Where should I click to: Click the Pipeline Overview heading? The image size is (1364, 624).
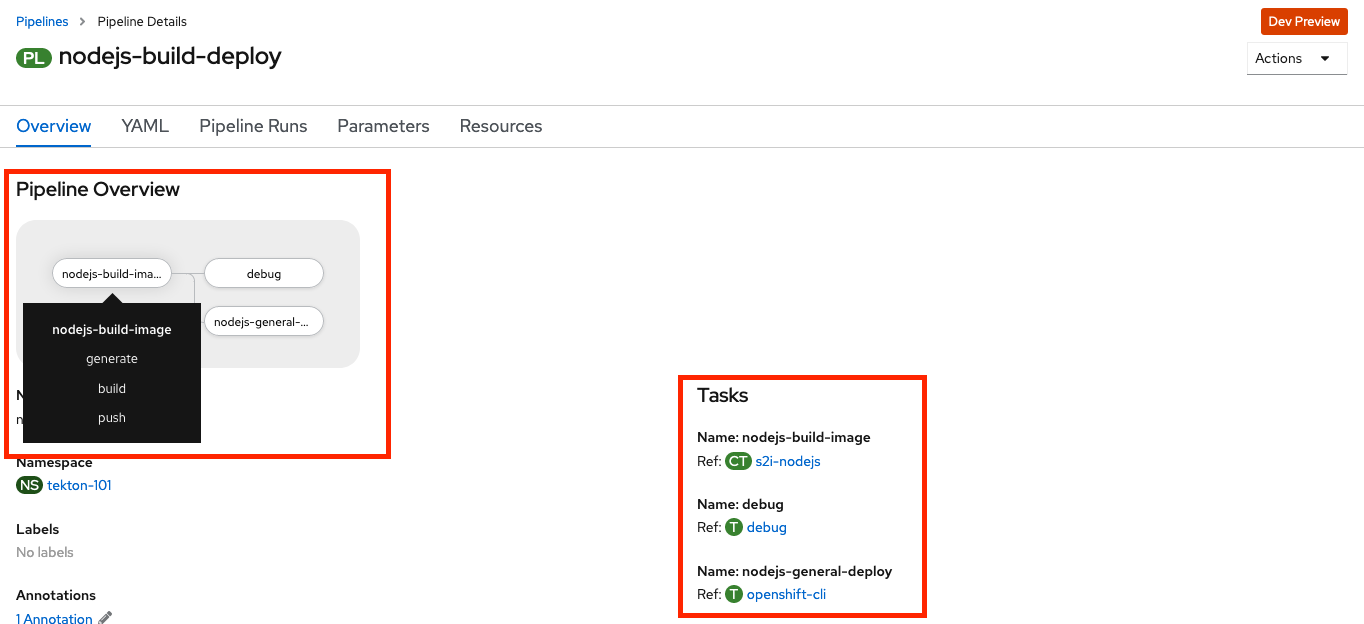[x=98, y=189]
